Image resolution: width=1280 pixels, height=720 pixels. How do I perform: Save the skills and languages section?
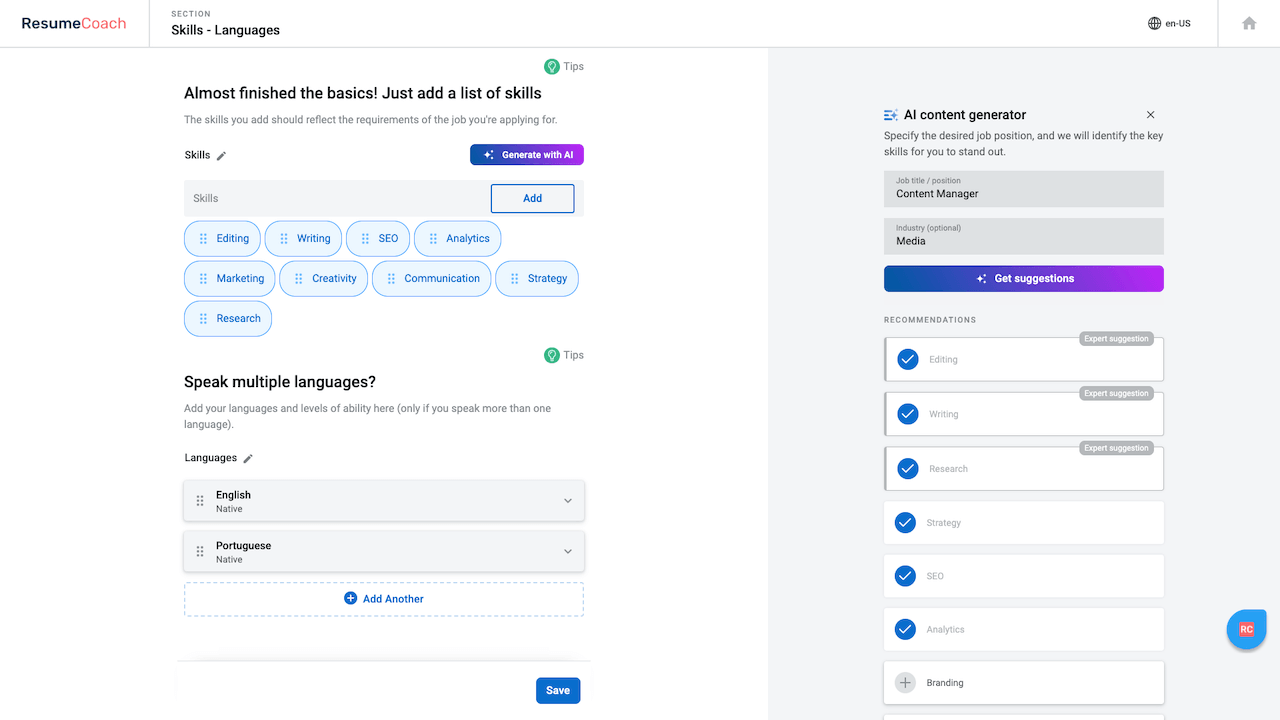[x=558, y=690]
